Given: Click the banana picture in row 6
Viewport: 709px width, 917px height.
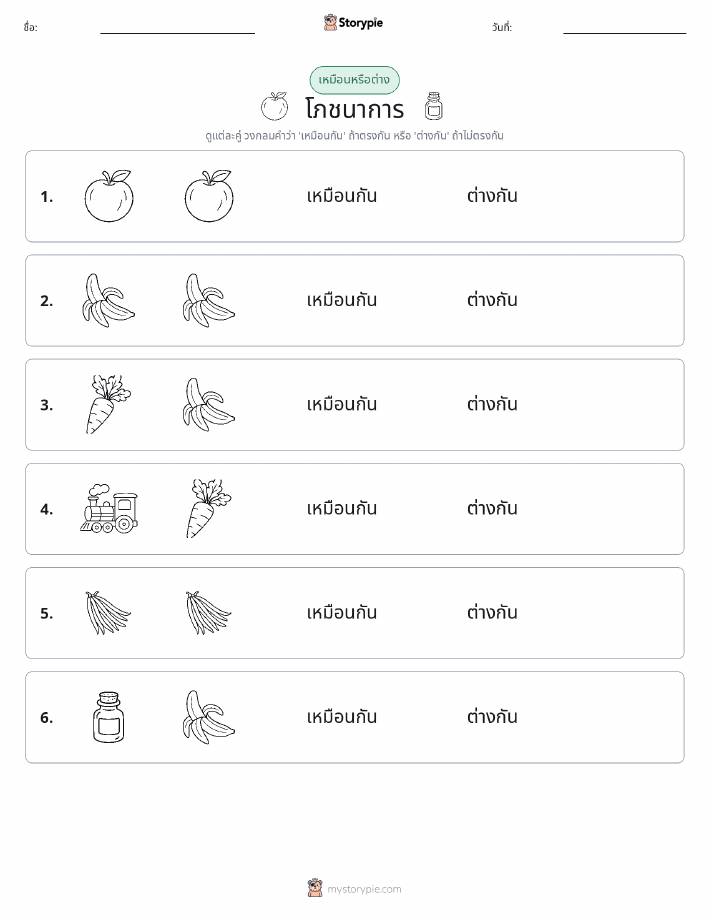Looking at the screenshot, I should [x=209, y=717].
